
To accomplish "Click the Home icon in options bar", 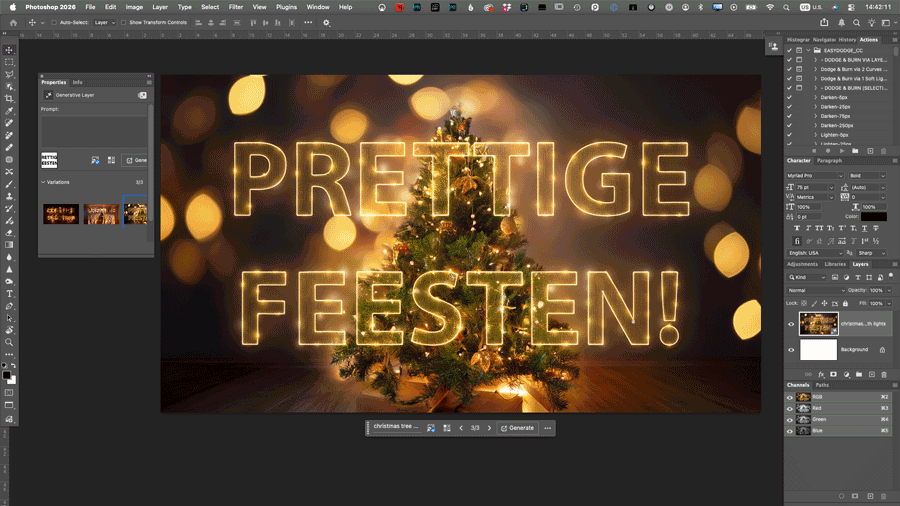I will click(13, 22).
